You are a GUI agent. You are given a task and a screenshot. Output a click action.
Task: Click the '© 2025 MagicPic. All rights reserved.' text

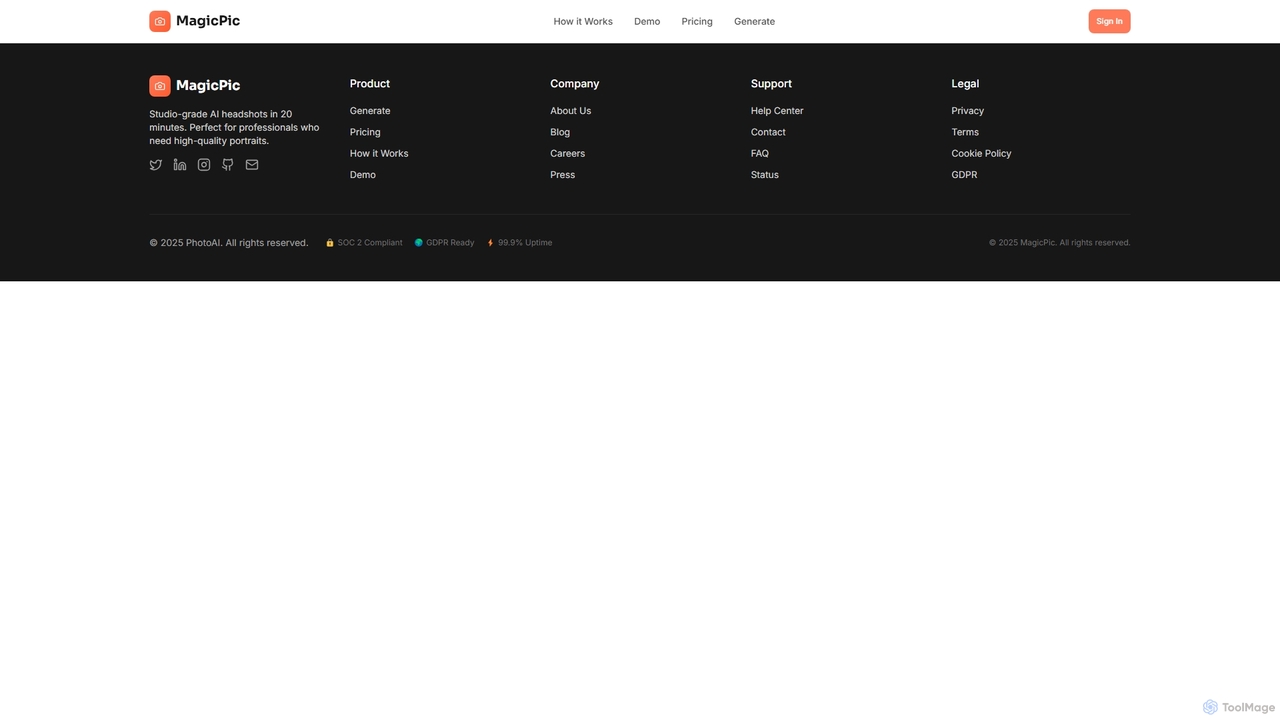click(x=1060, y=243)
